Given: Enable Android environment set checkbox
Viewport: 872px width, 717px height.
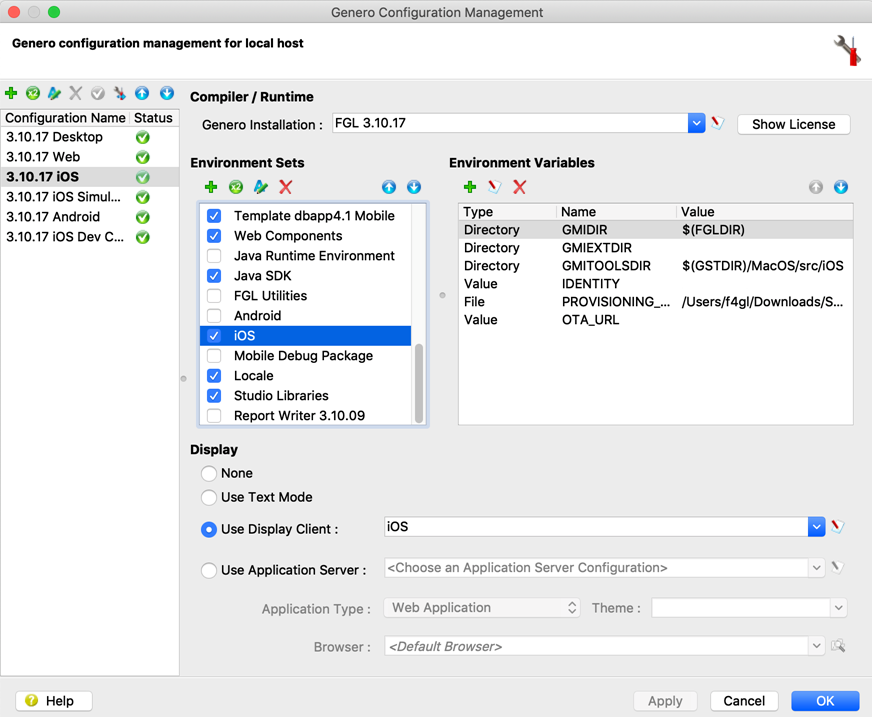Looking at the screenshot, I should (x=214, y=316).
